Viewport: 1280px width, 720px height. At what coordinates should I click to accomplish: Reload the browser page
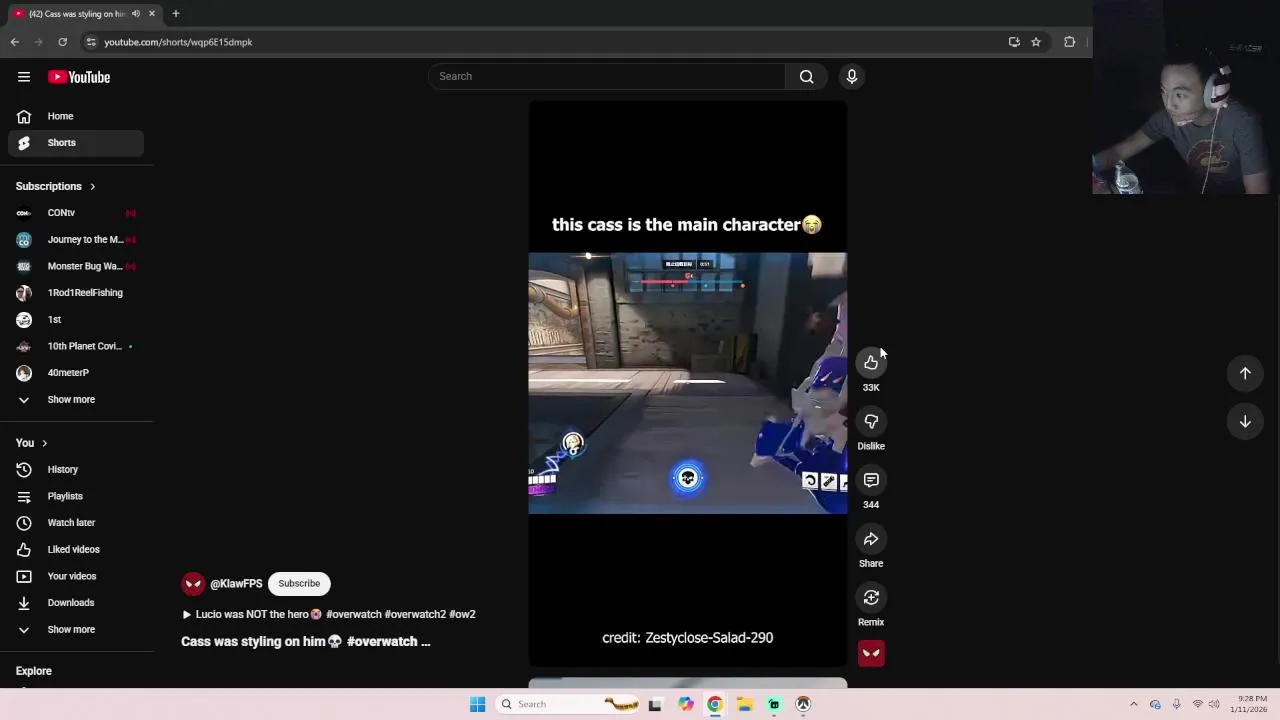click(62, 42)
